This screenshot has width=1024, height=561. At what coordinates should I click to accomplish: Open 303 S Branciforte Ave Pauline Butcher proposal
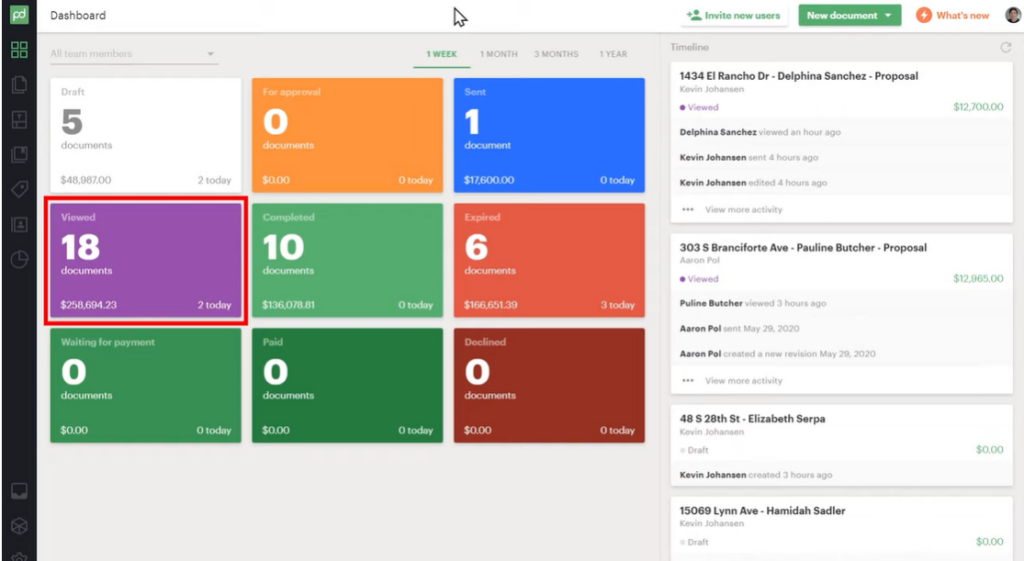(803, 248)
